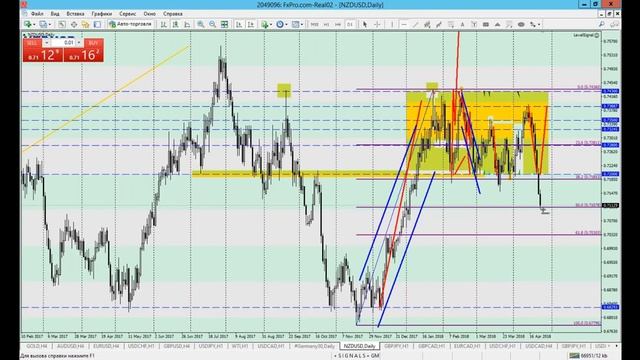This screenshot has height=360, width=640.
Task: Open the Графики menu
Action: tap(101, 14)
